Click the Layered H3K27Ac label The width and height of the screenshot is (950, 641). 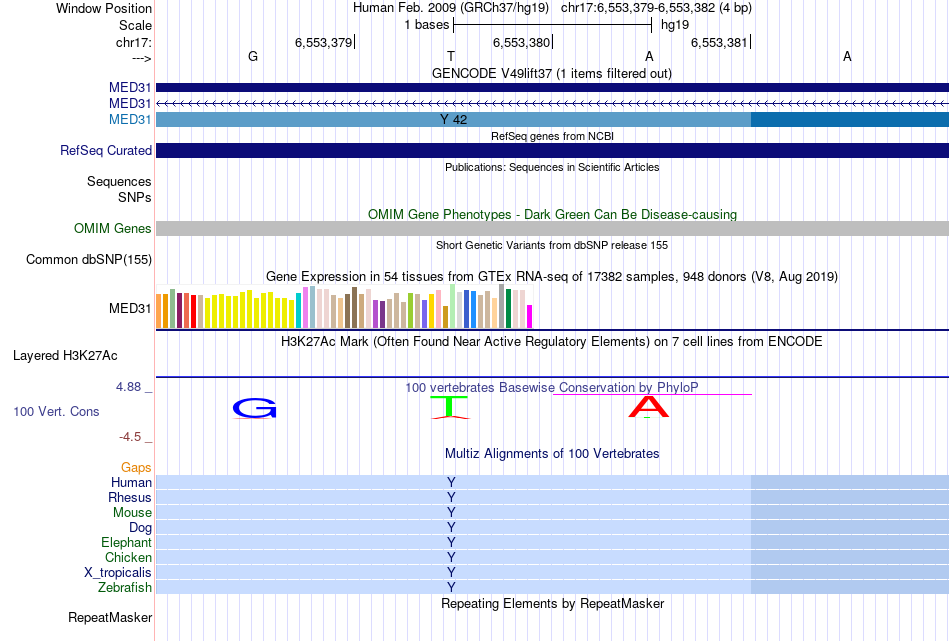pyautogui.click(x=65, y=356)
